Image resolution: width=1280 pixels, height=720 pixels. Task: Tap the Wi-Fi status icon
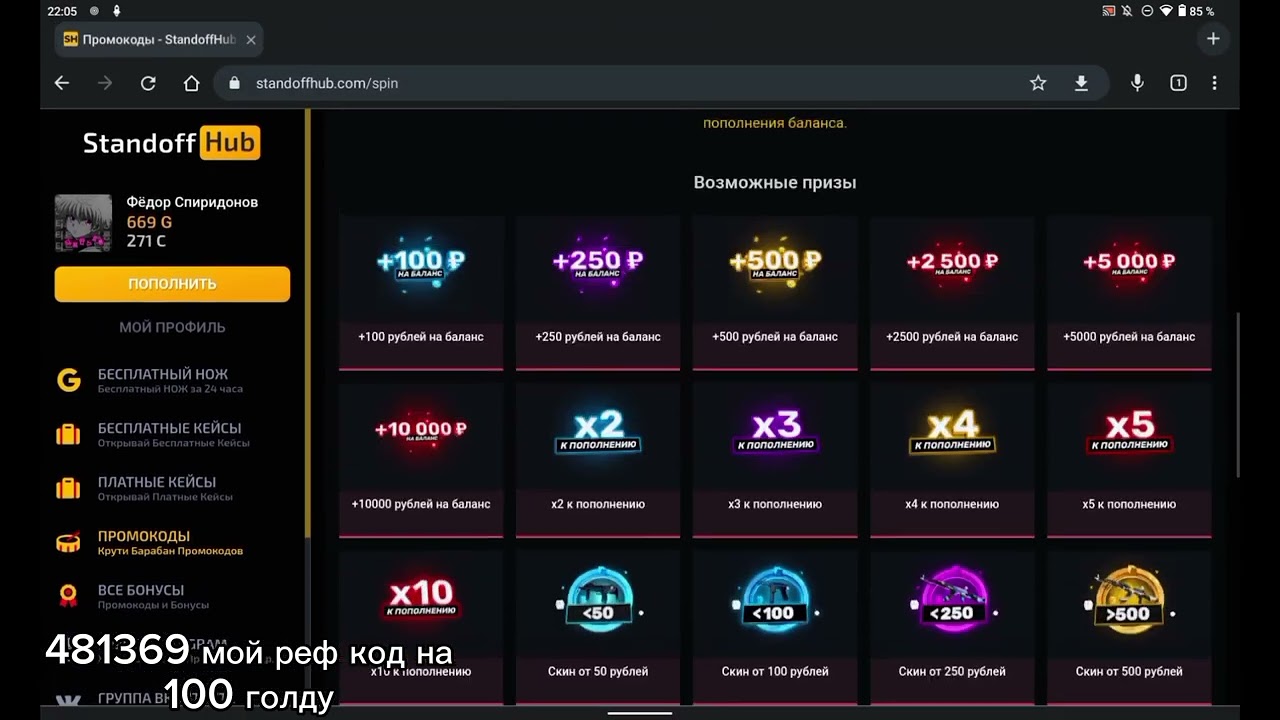pos(1165,11)
